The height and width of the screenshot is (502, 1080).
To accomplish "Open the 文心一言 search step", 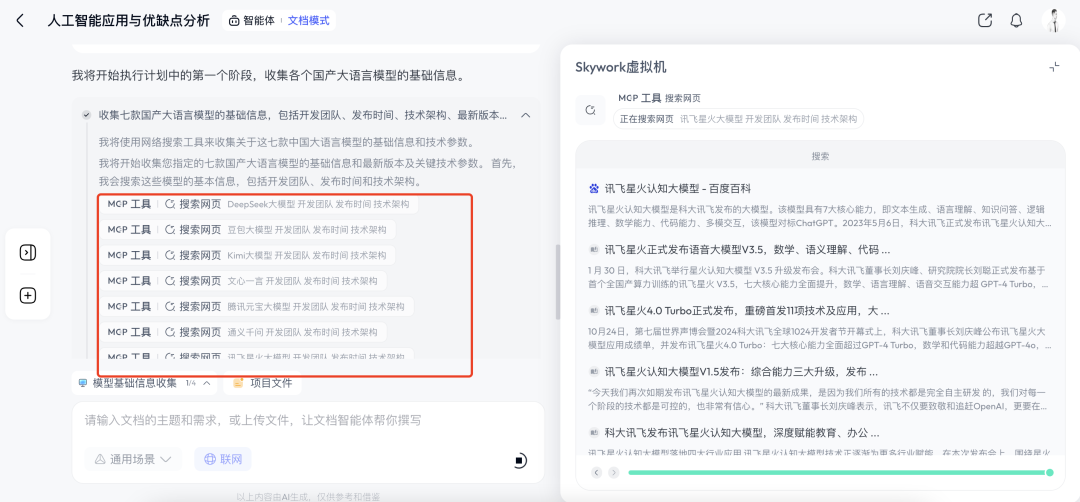I will point(244,281).
